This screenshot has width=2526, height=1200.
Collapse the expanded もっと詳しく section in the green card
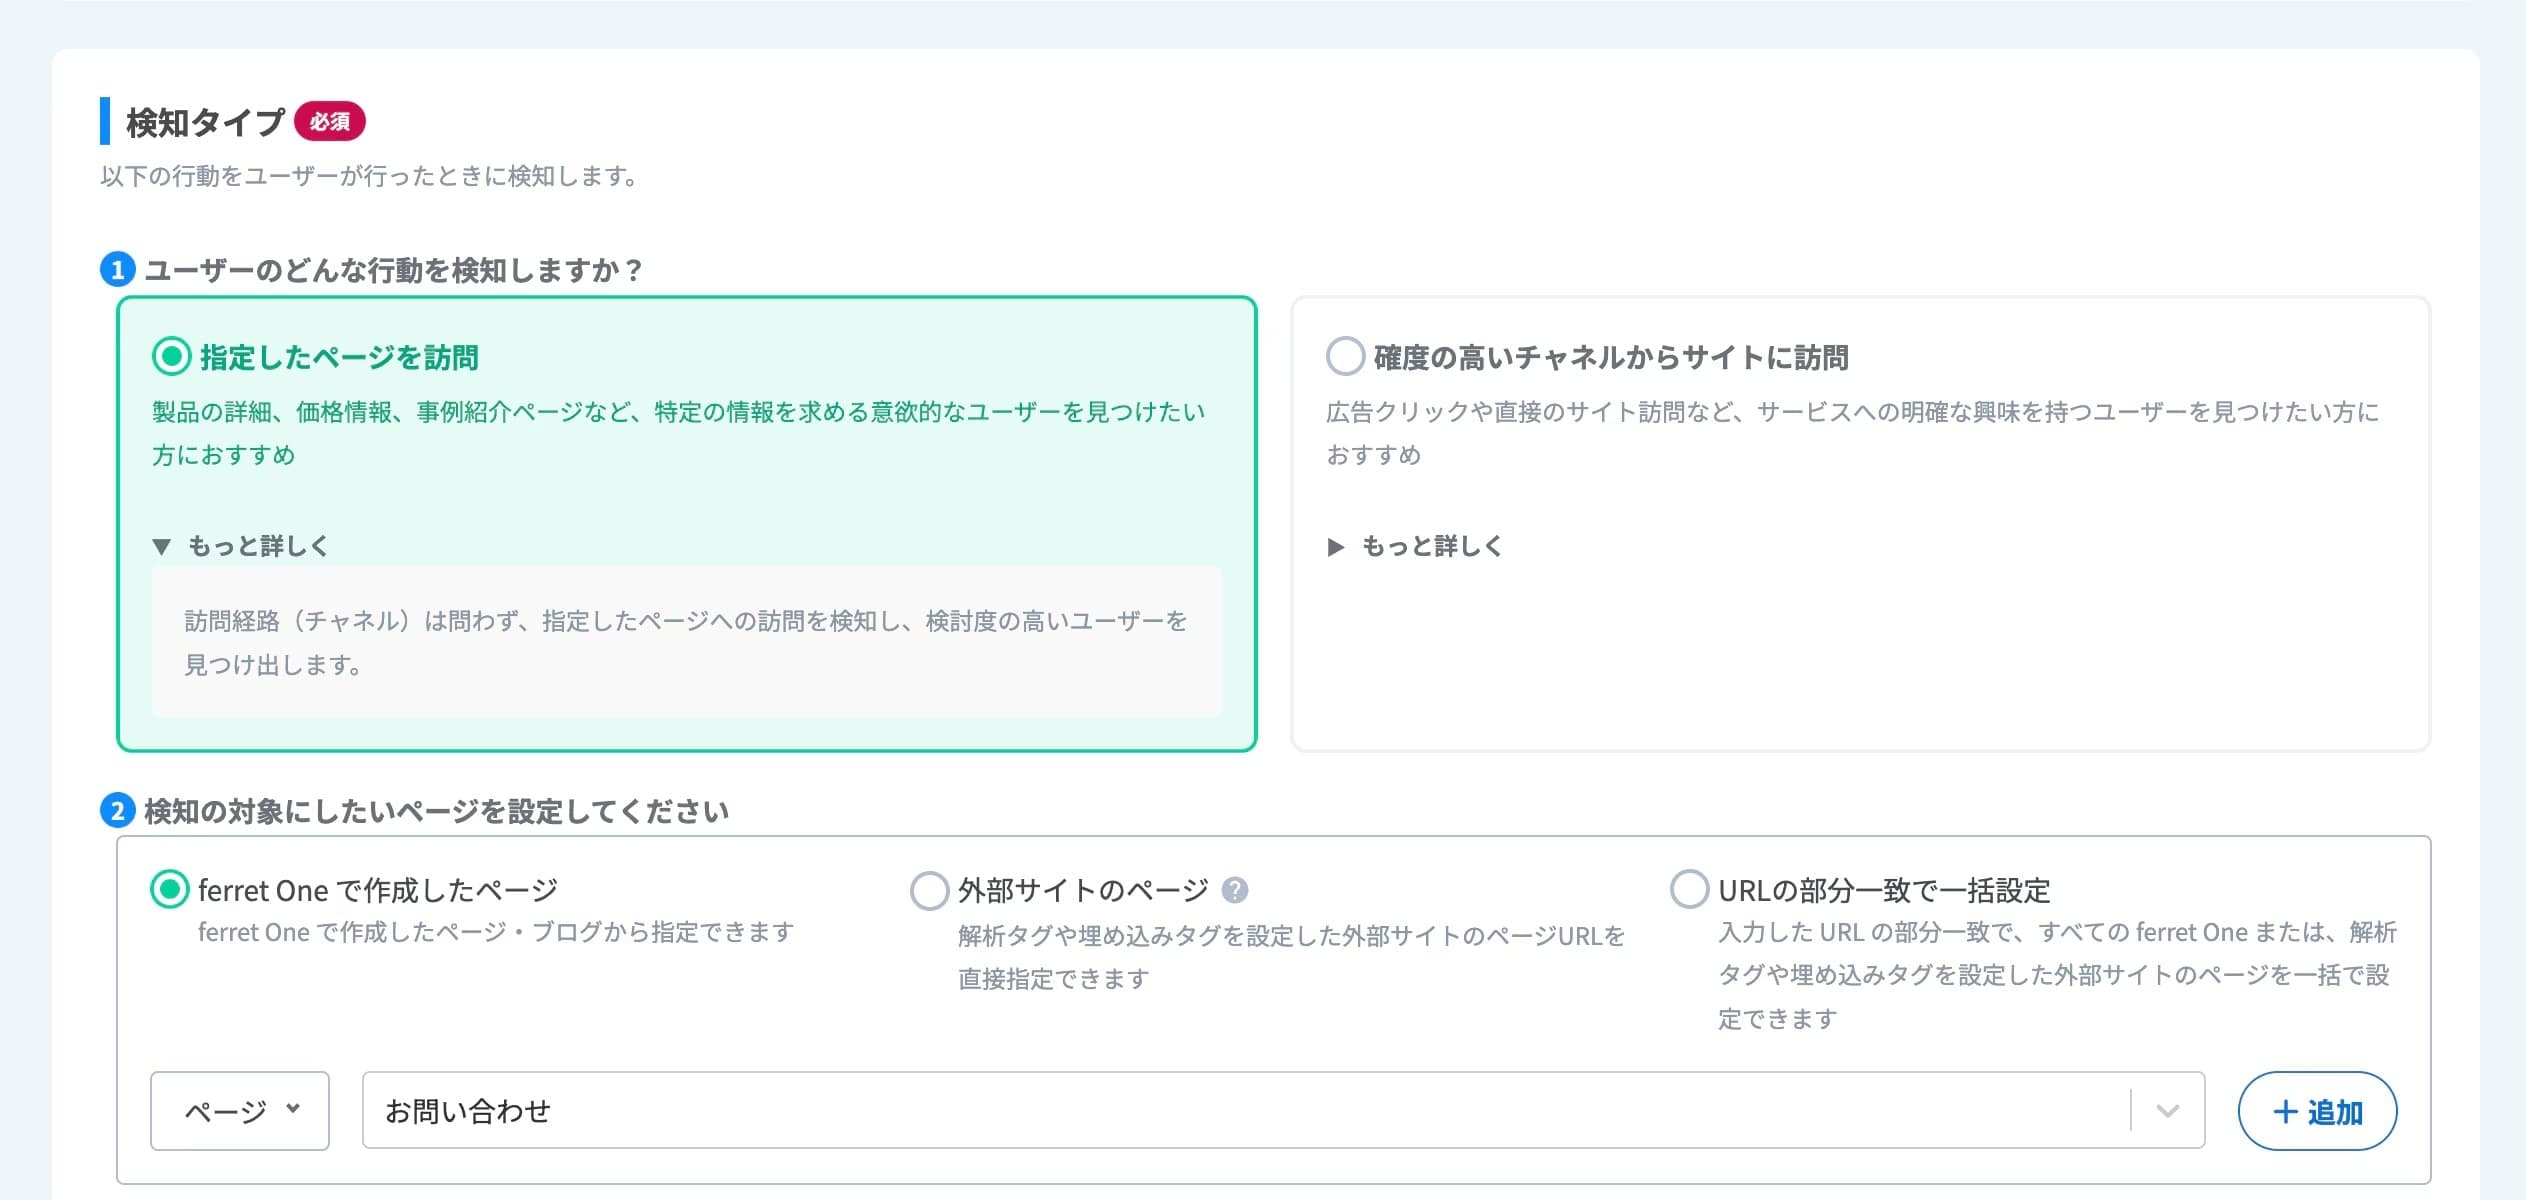[258, 546]
